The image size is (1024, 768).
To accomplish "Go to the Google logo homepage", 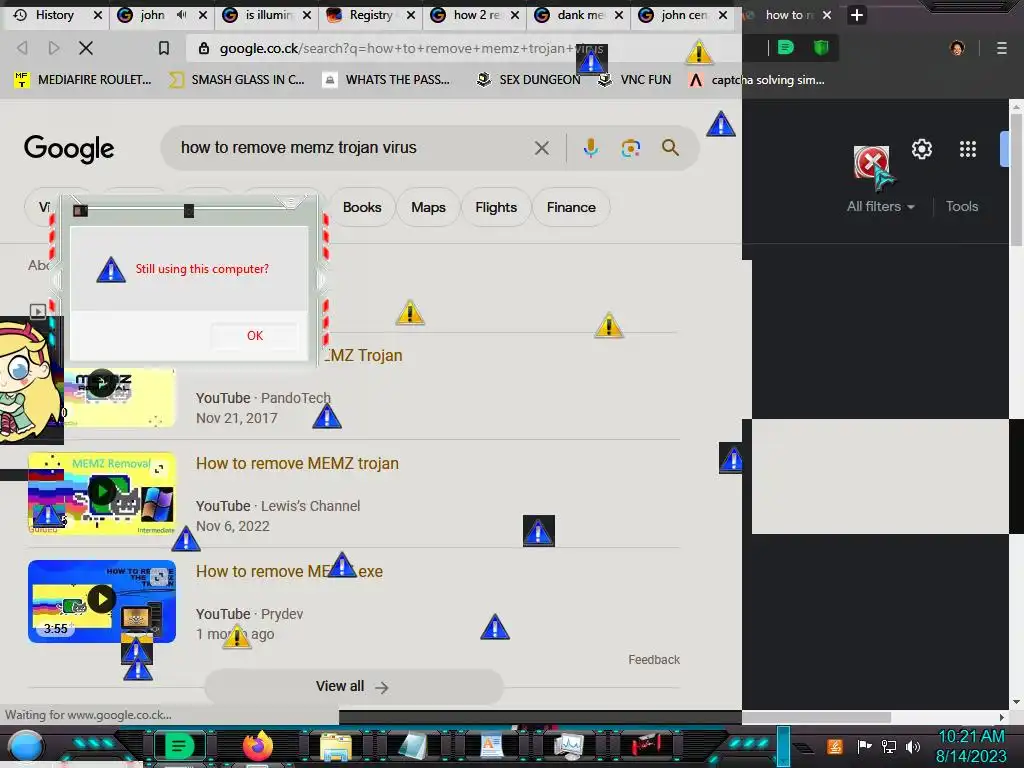I will click(69, 149).
